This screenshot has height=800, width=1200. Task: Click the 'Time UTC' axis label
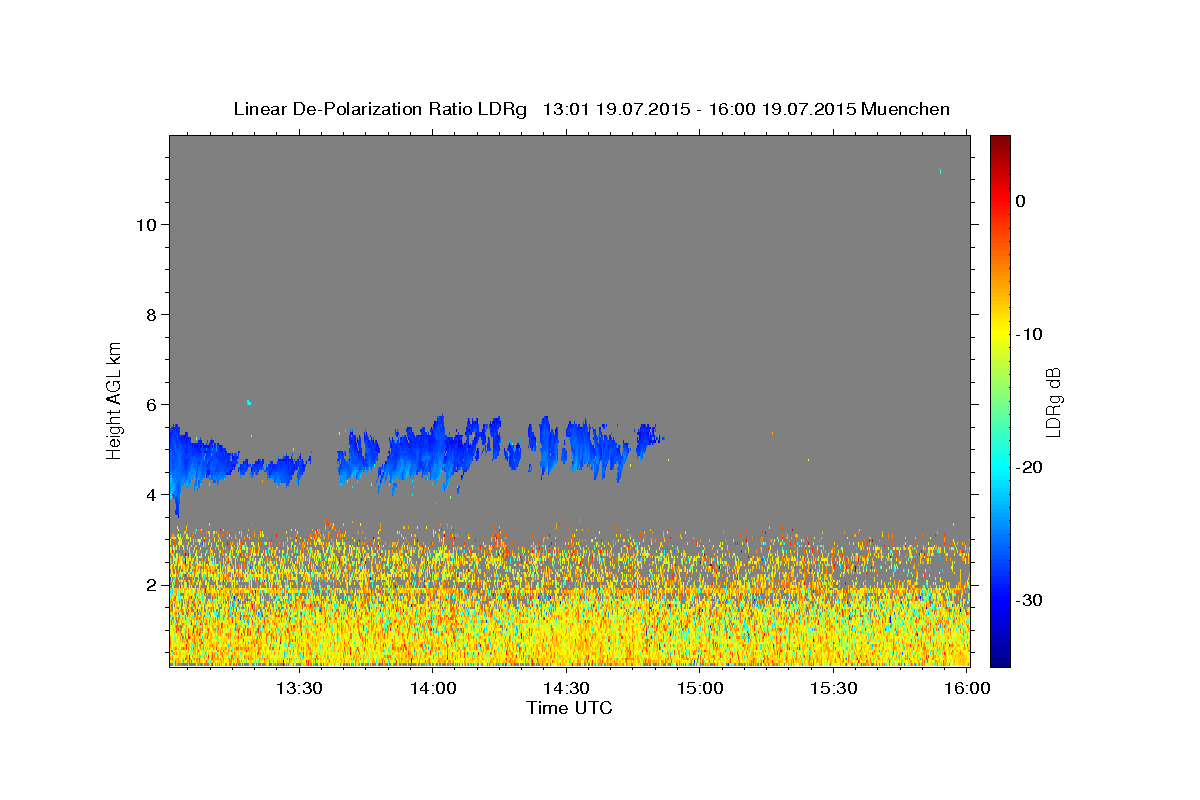point(569,708)
